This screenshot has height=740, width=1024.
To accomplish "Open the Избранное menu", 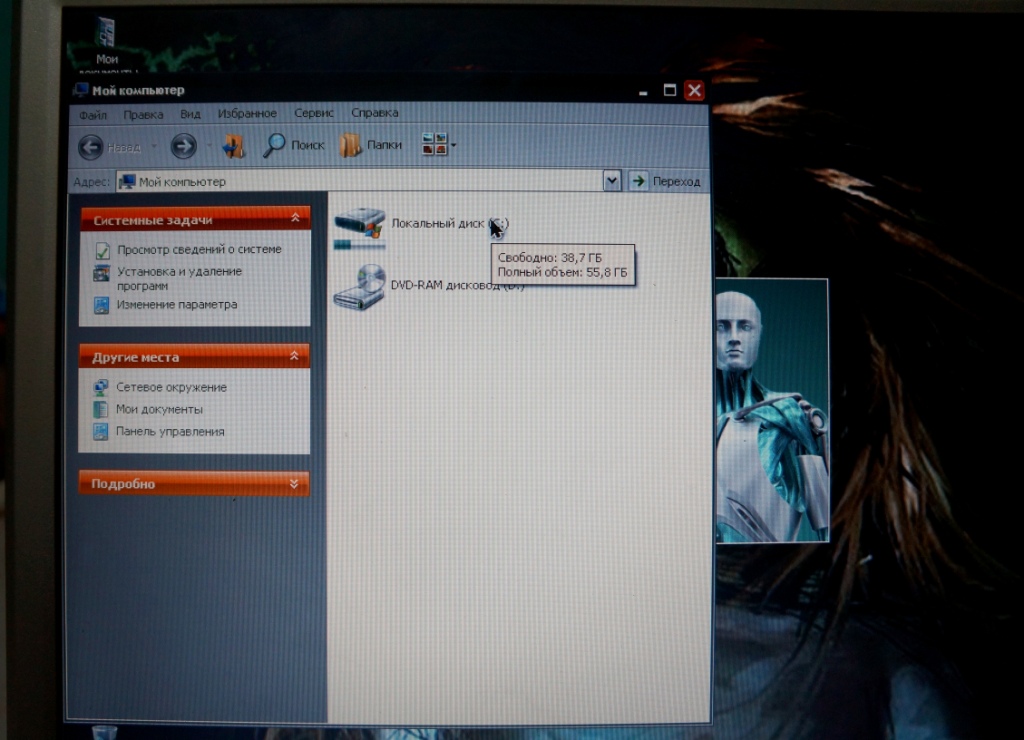I will click(x=247, y=113).
